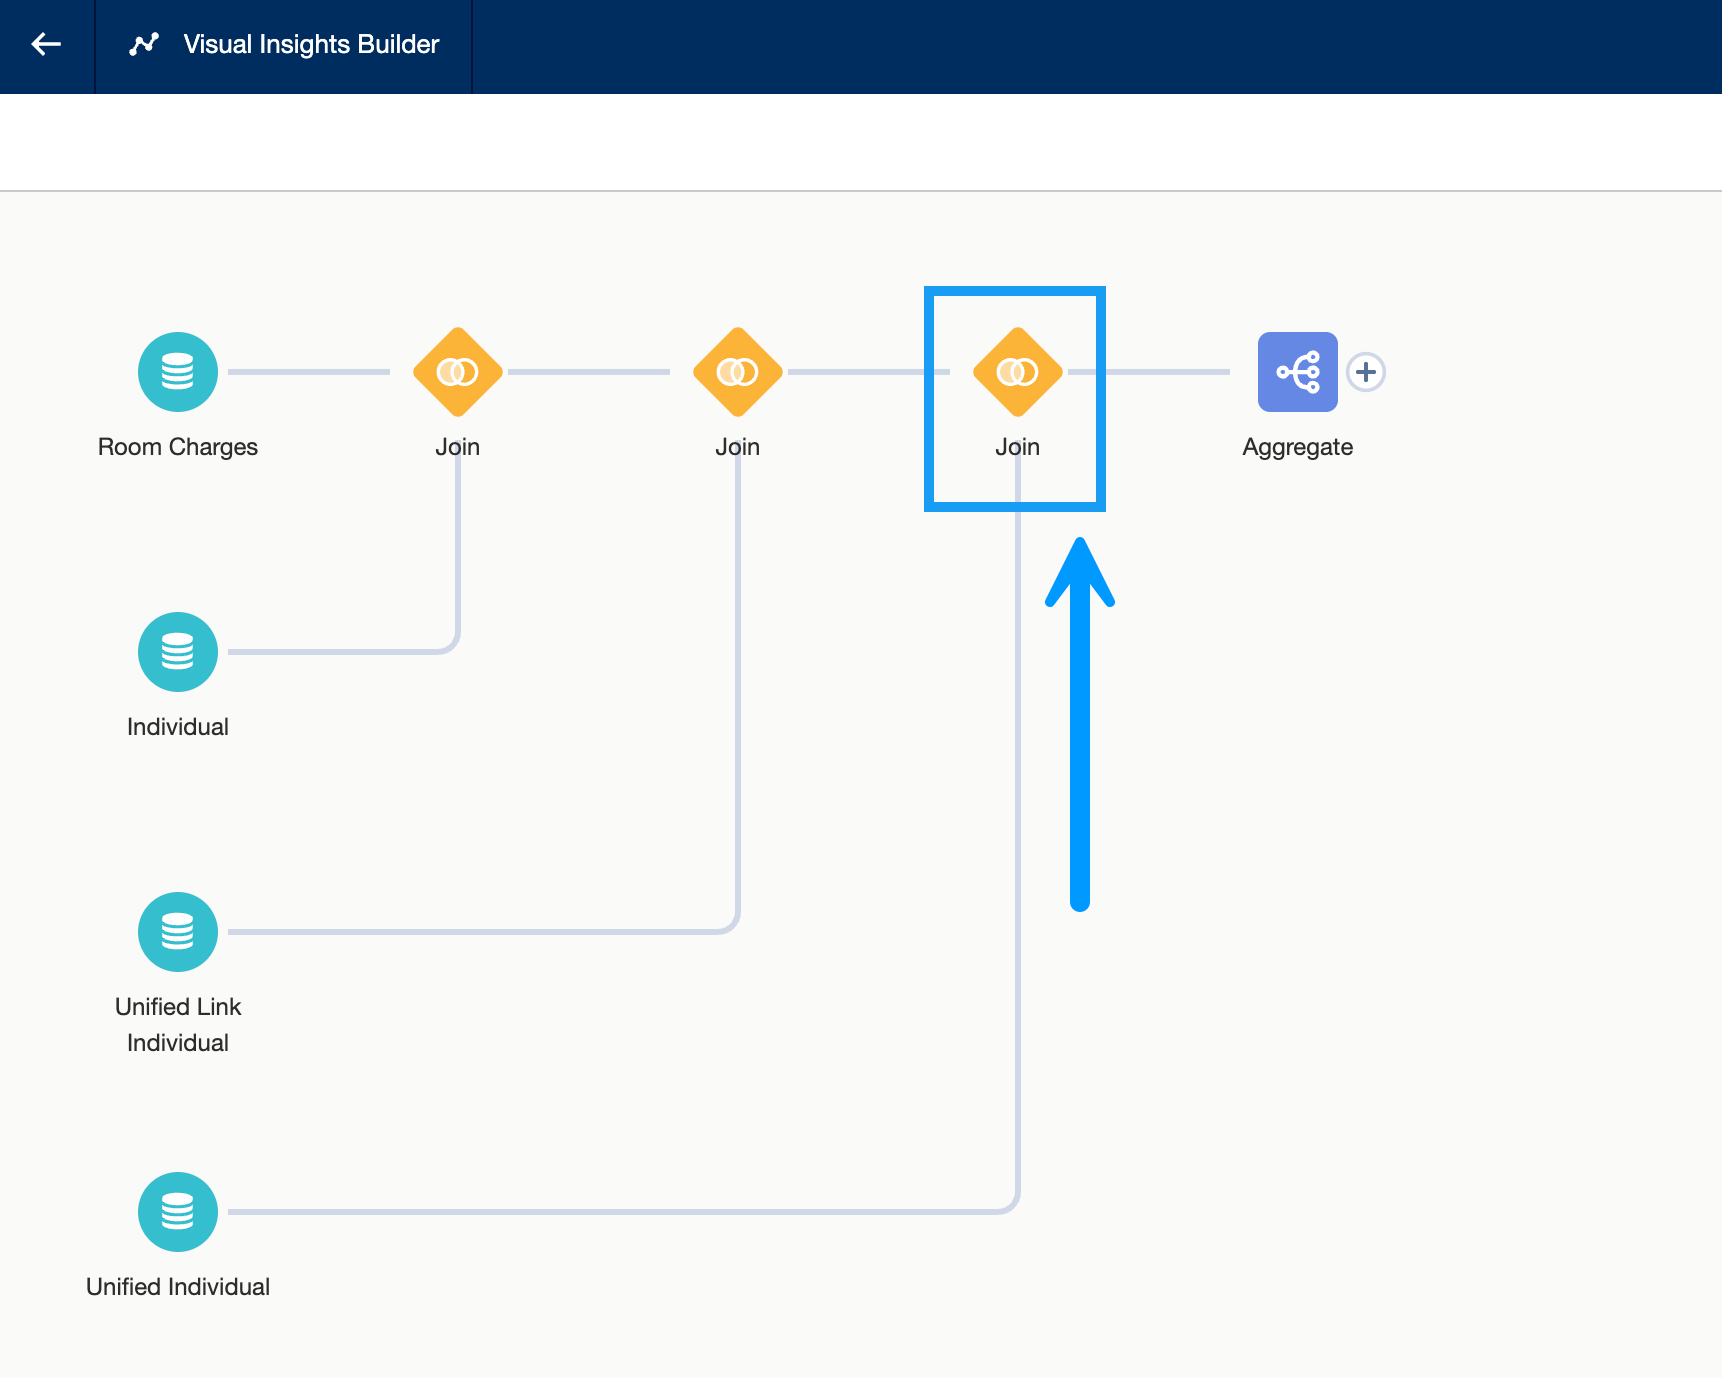This screenshot has height=1378, width=1722.
Task: Click the Unified Individual text label
Action: (178, 1287)
